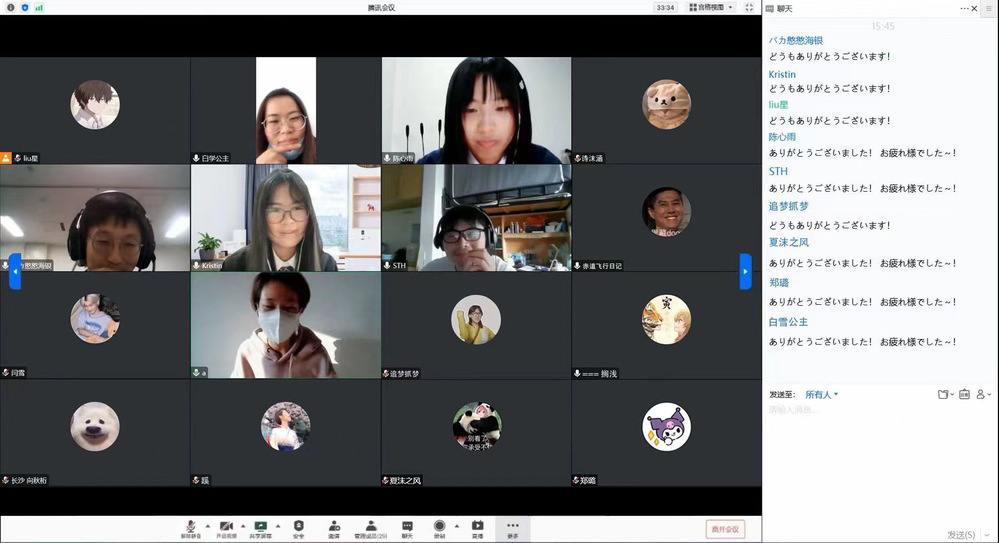Click the 邀请 invite icon
This screenshot has width=999, height=543.
tap(334, 527)
